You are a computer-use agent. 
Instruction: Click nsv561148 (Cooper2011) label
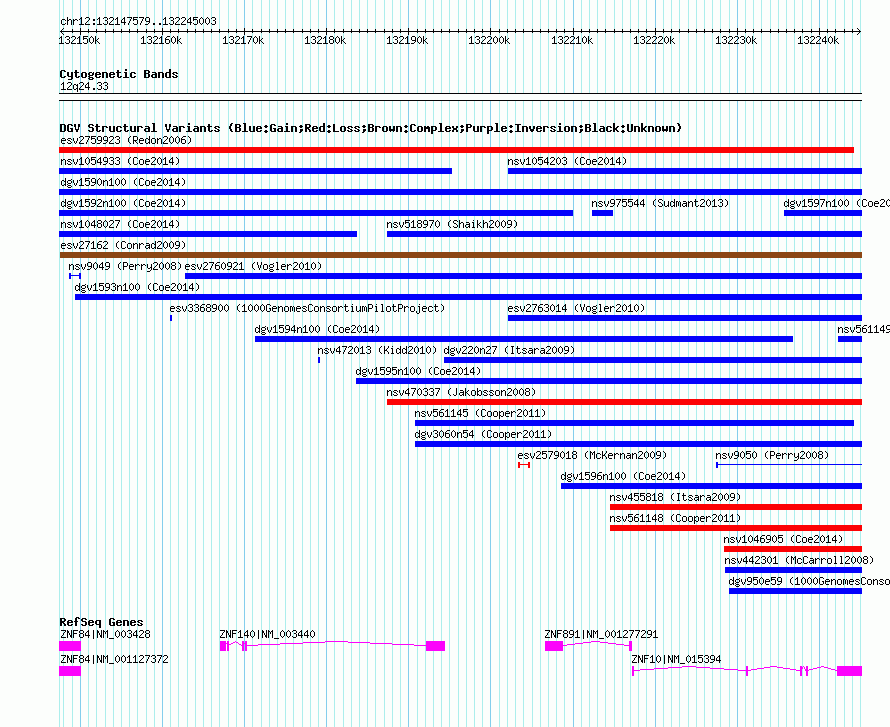(675, 518)
